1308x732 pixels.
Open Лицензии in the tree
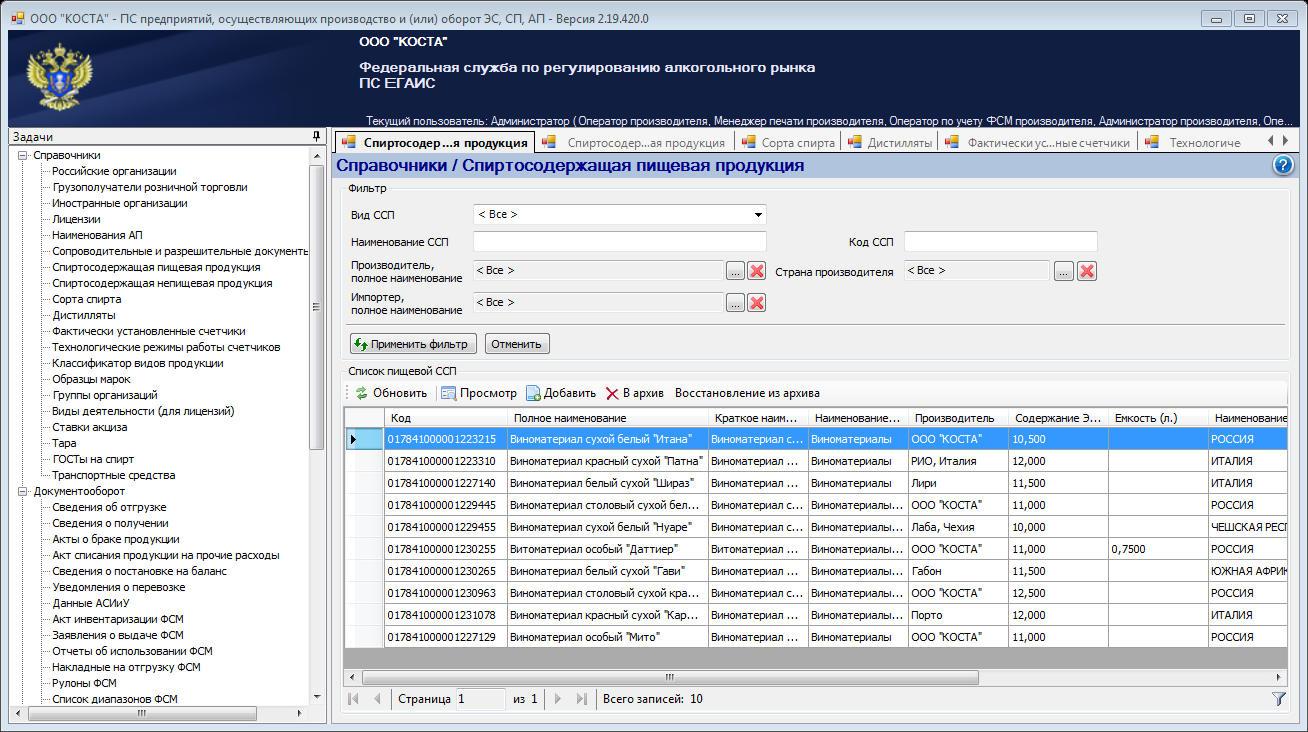[x=76, y=219]
